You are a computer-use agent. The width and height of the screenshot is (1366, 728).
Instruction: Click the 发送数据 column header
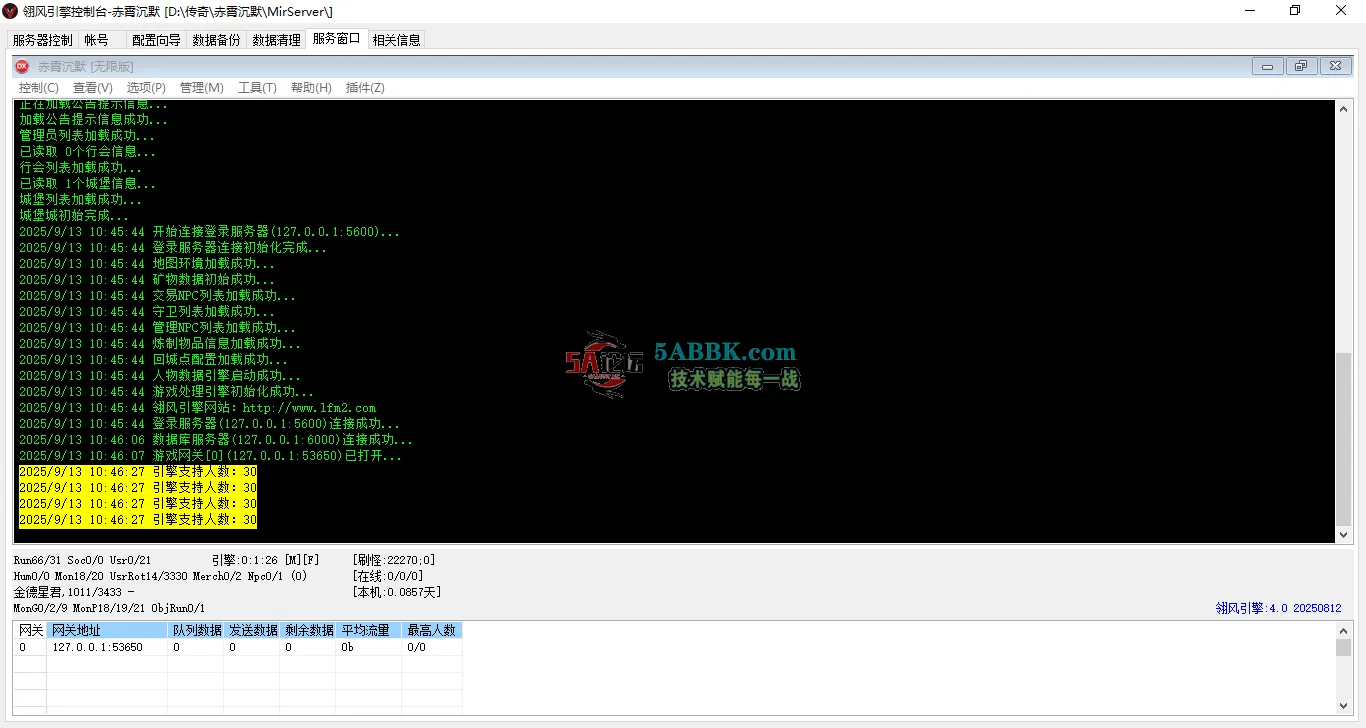tap(252, 630)
